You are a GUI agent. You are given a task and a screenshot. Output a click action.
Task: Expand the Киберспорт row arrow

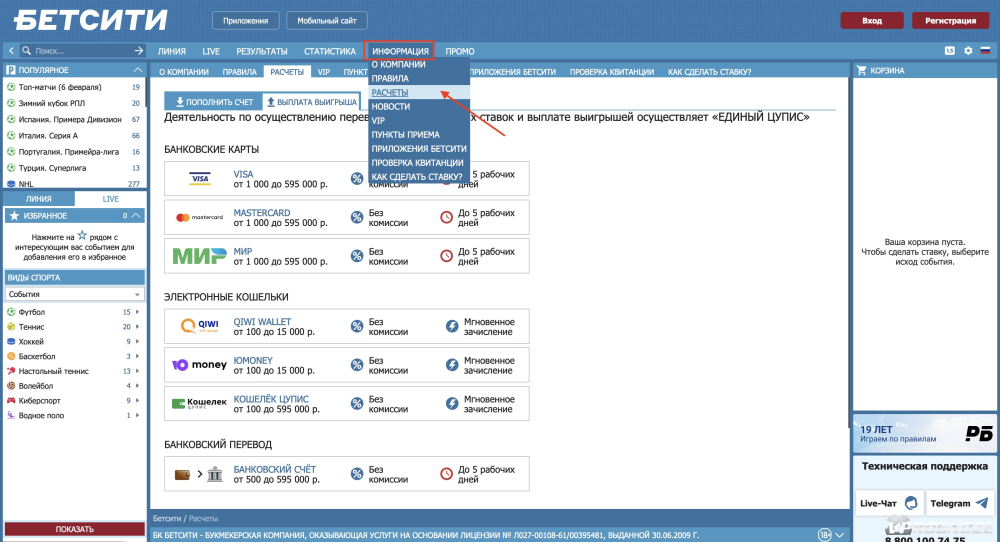[137, 400]
